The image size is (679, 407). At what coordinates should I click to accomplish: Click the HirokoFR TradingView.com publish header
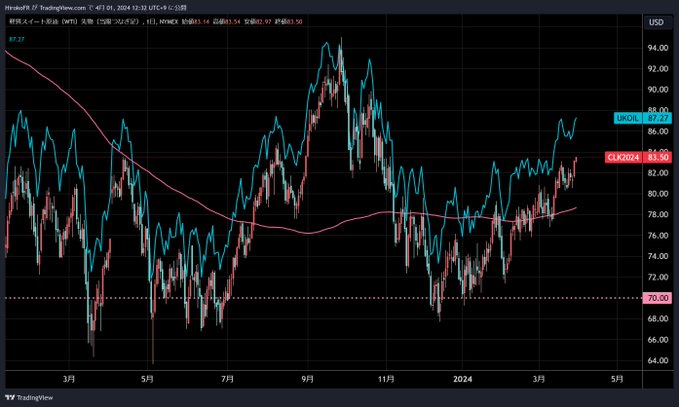coord(96,8)
